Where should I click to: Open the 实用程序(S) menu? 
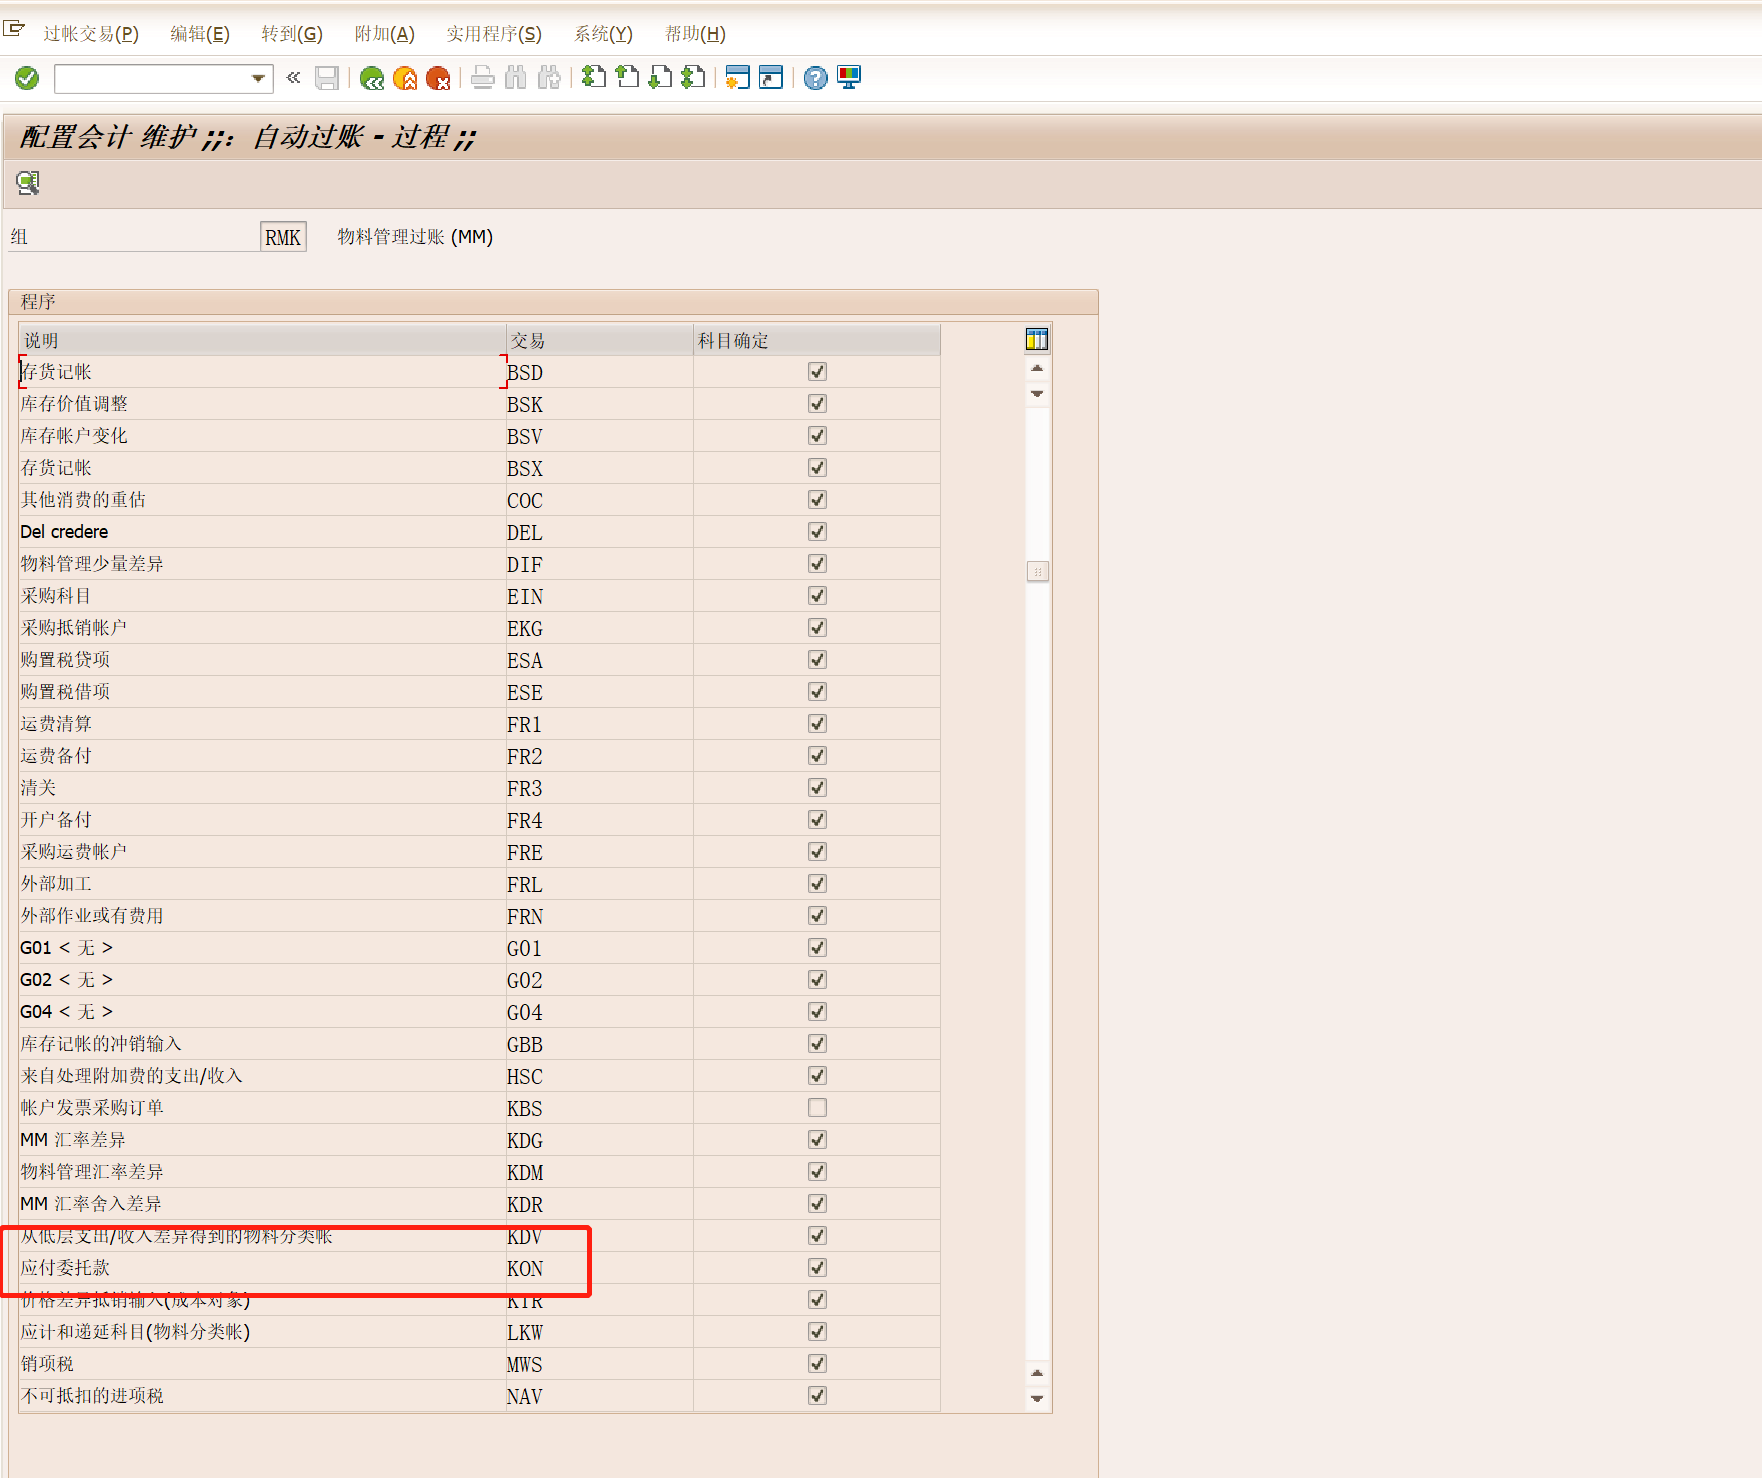(494, 34)
